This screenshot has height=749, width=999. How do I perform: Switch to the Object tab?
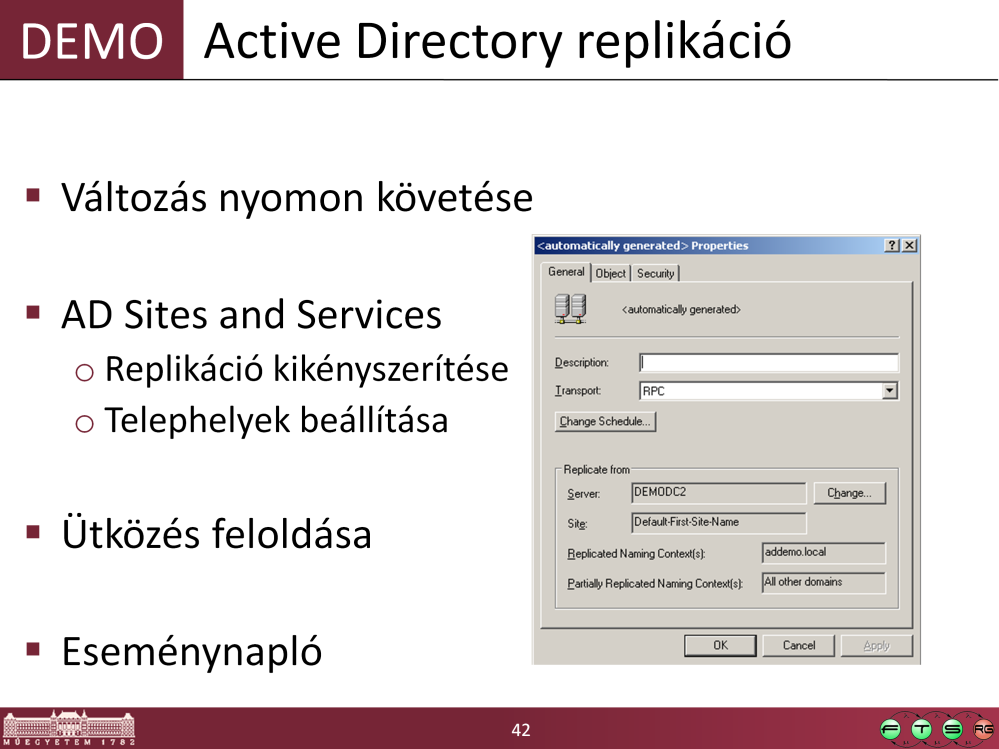(x=610, y=273)
